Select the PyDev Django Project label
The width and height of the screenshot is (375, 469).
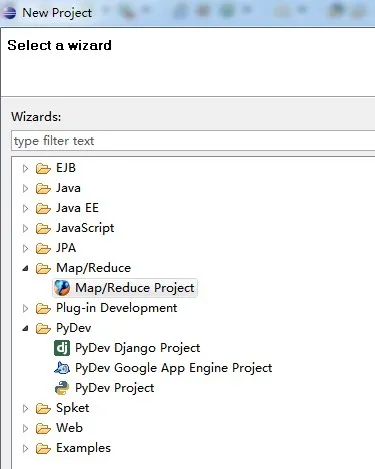point(137,348)
